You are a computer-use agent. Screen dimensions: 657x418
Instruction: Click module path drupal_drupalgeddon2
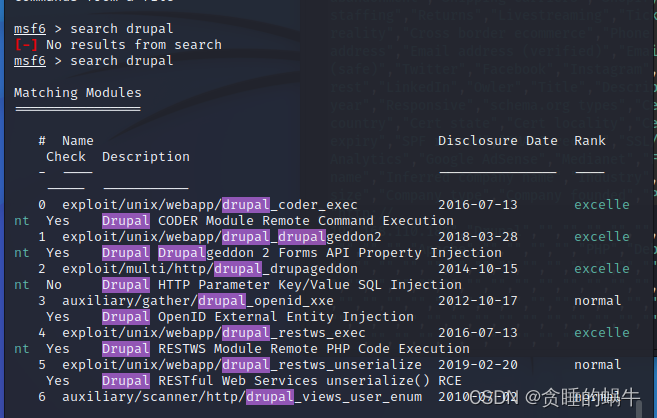point(222,237)
